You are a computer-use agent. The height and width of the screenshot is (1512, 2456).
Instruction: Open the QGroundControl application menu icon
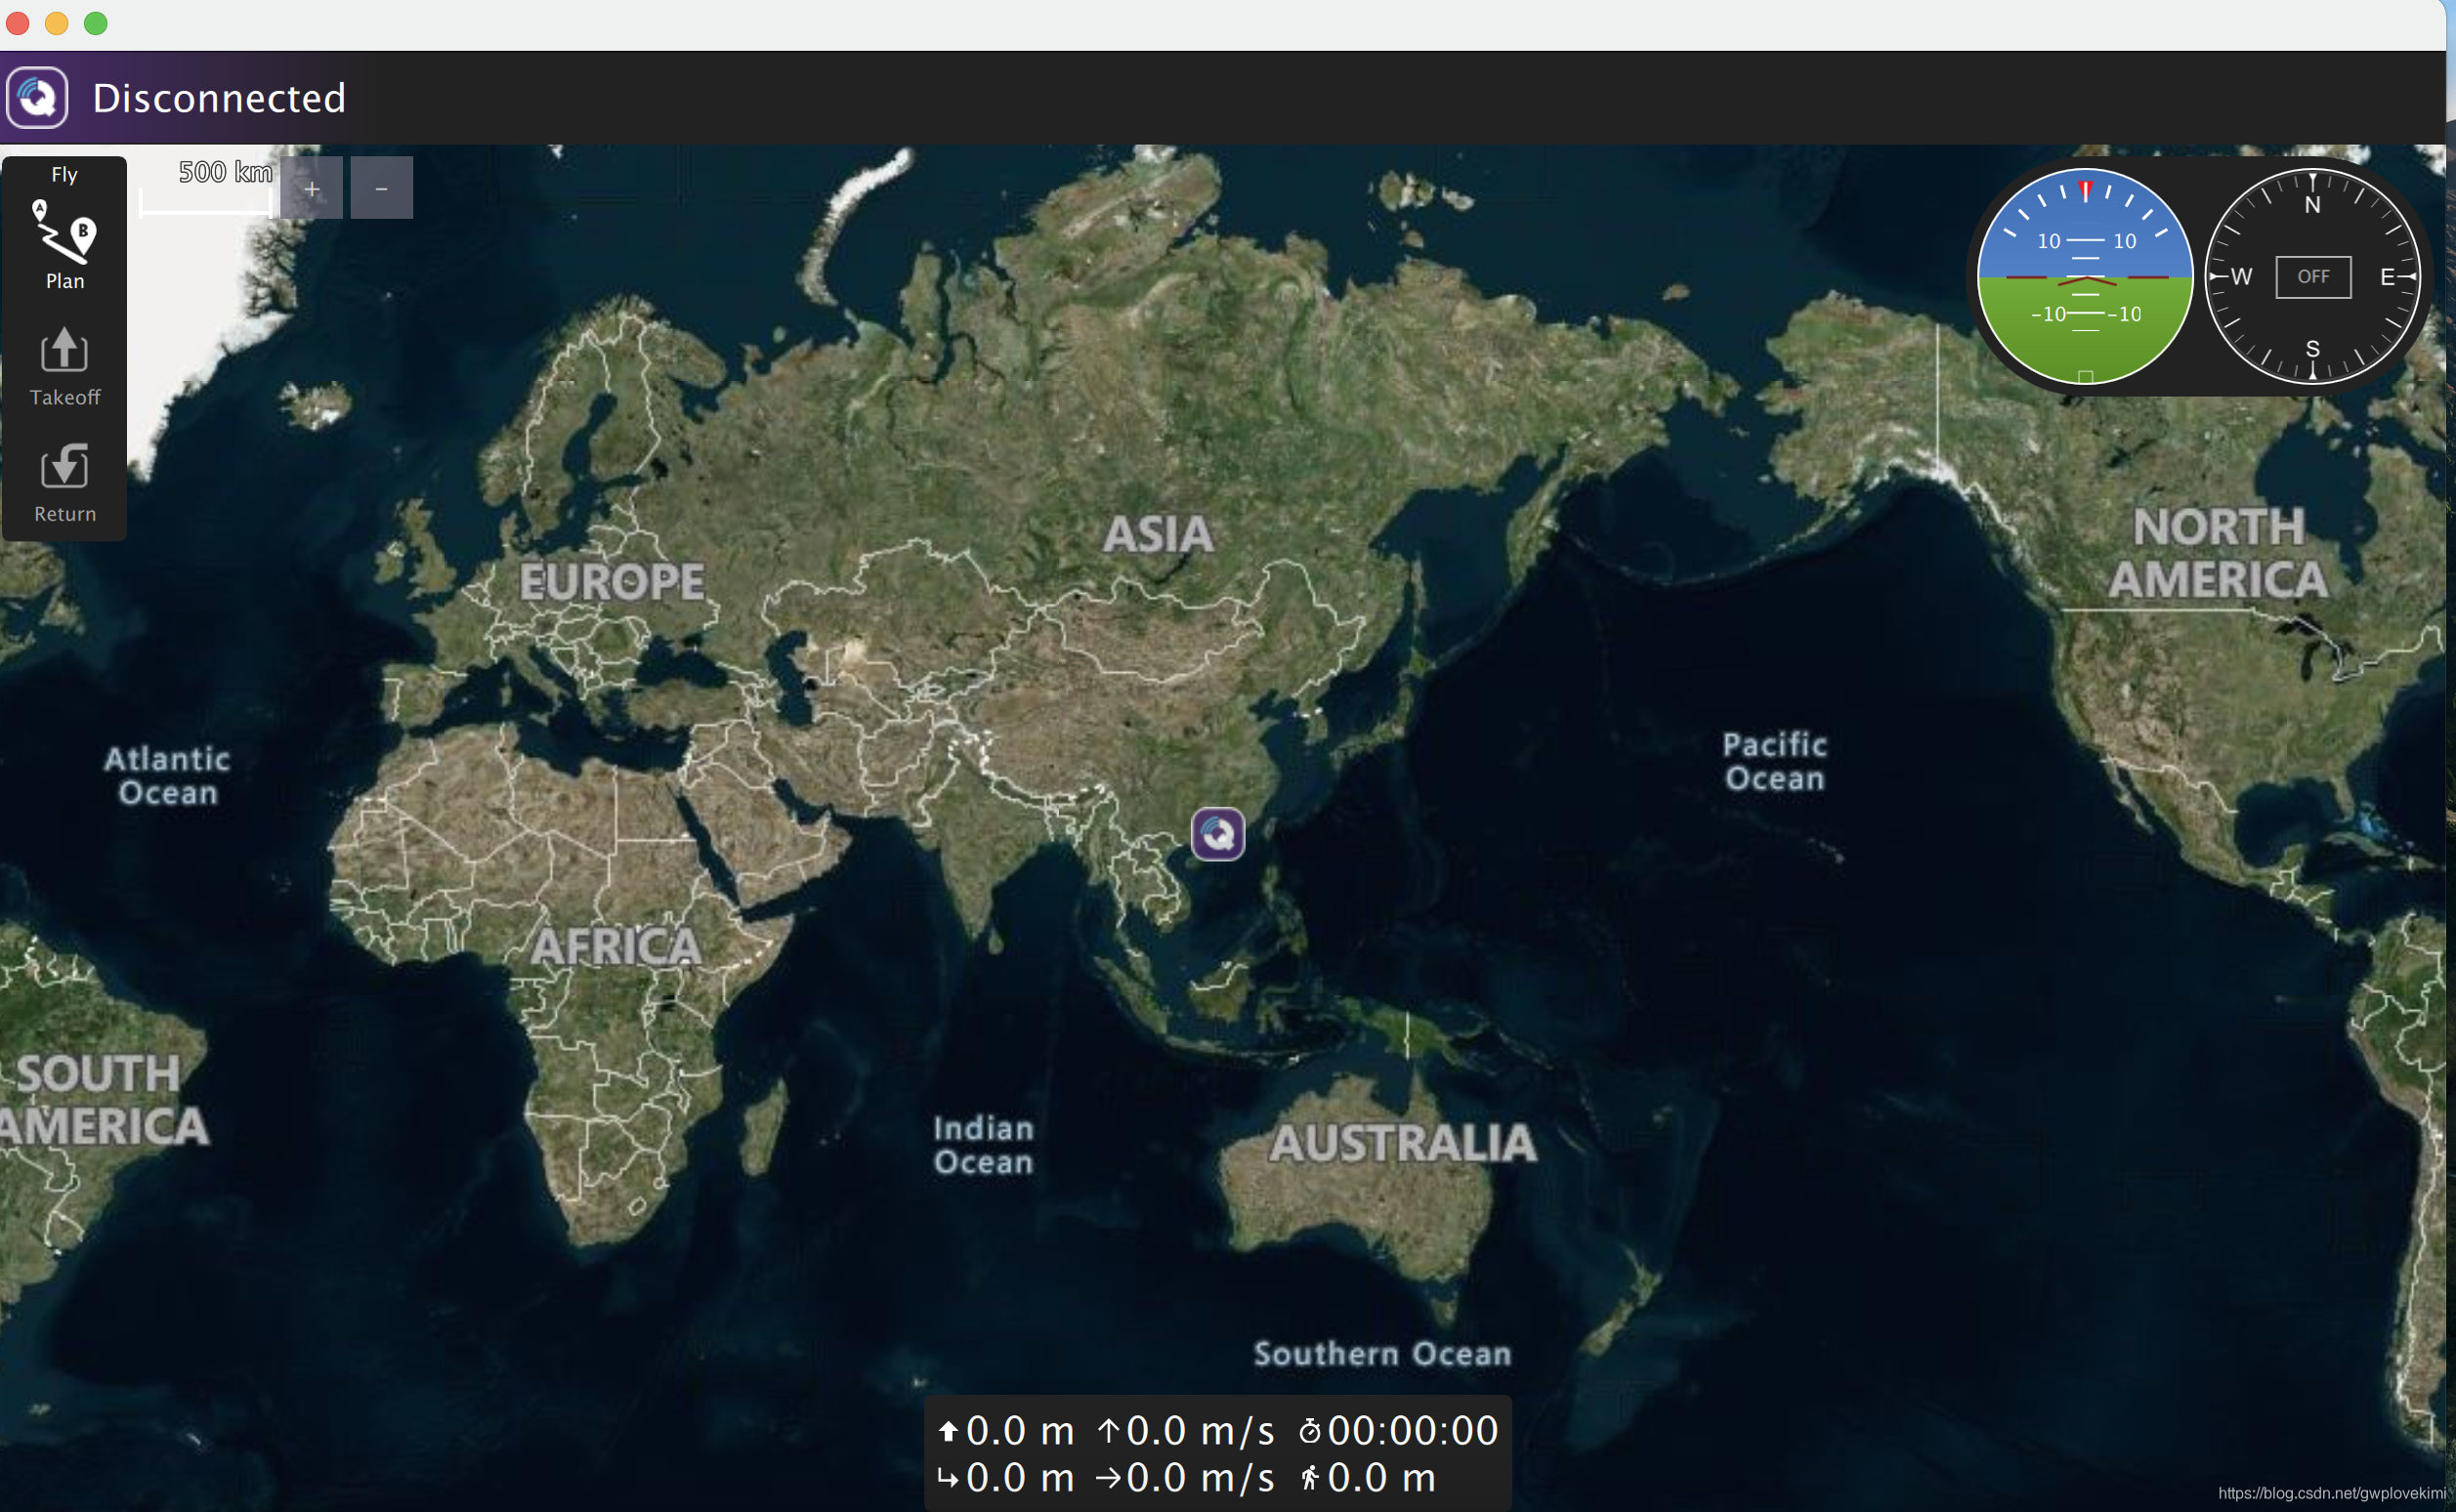[37, 97]
